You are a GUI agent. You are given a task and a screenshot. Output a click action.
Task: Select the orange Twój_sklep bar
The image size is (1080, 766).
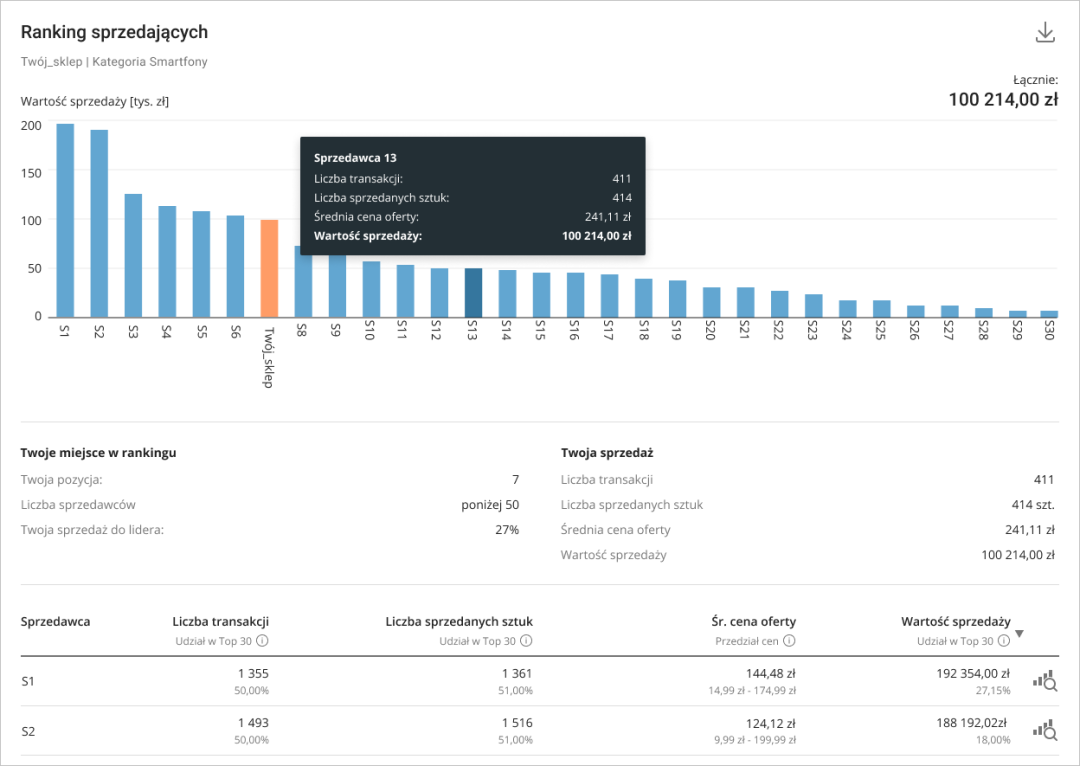269,268
